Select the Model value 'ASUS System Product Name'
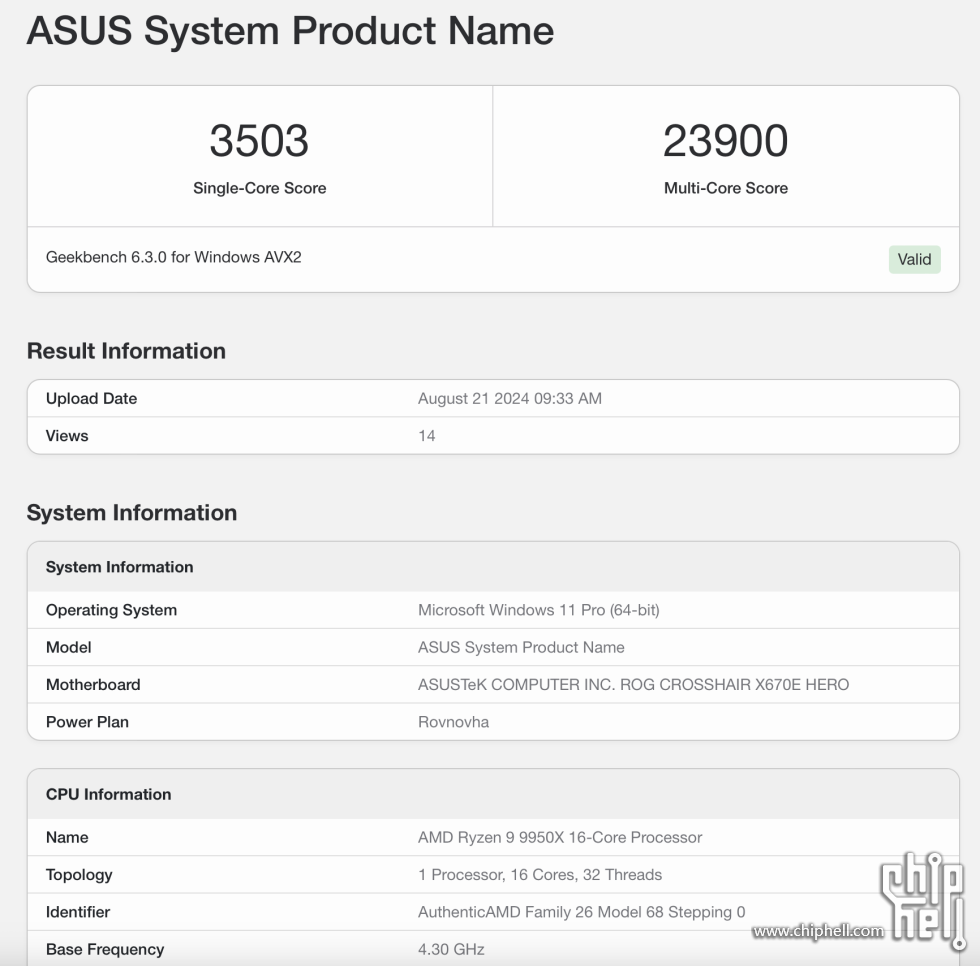Screen dimensions: 980x966 pyautogui.click(x=521, y=647)
